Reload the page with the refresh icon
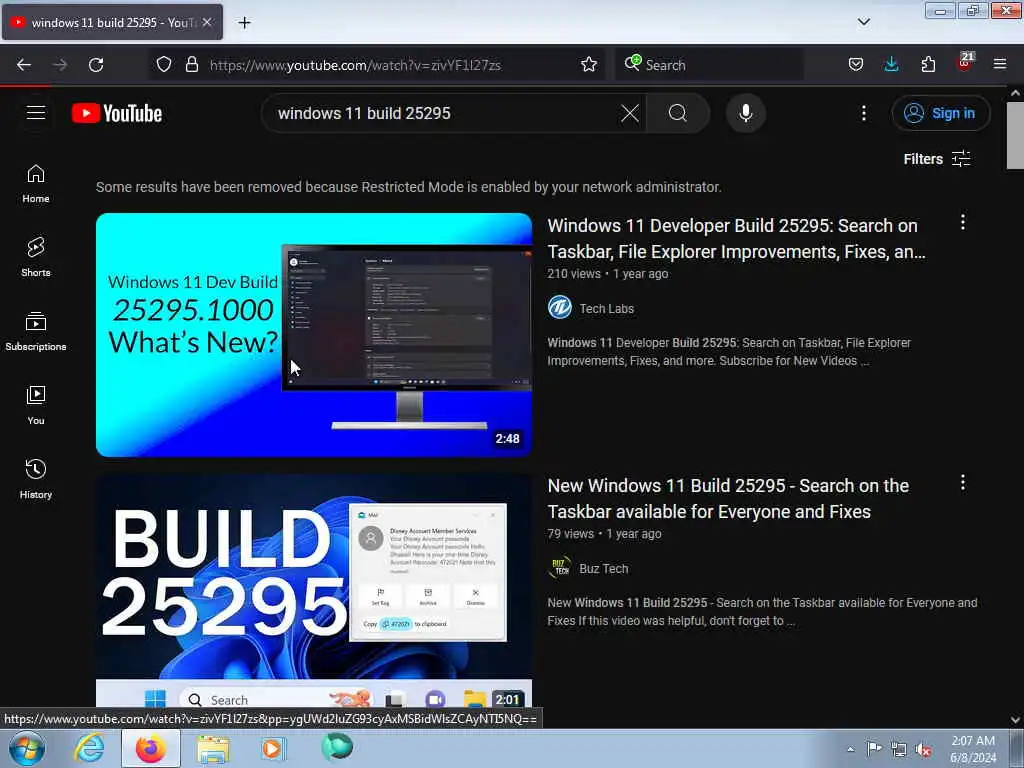The width and height of the screenshot is (1024, 768). [x=96, y=65]
